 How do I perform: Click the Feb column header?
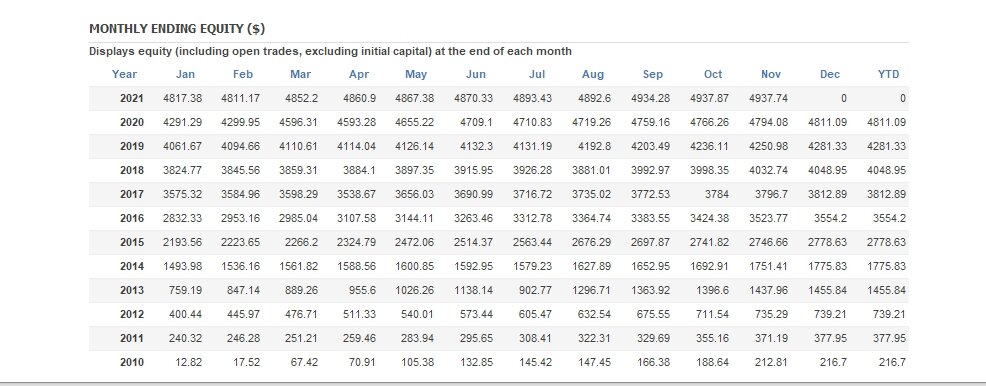pyautogui.click(x=243, y=74)
